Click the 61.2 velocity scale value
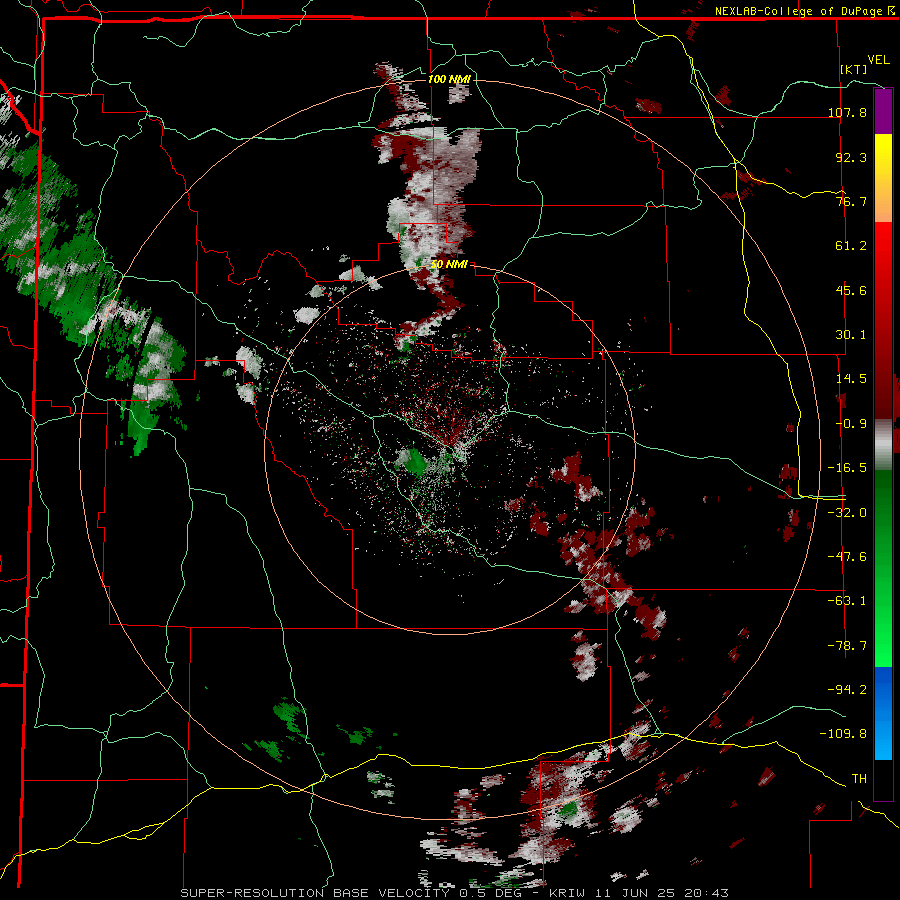Image resolution: width=900 pixels, height=900 pixels. 851,246
